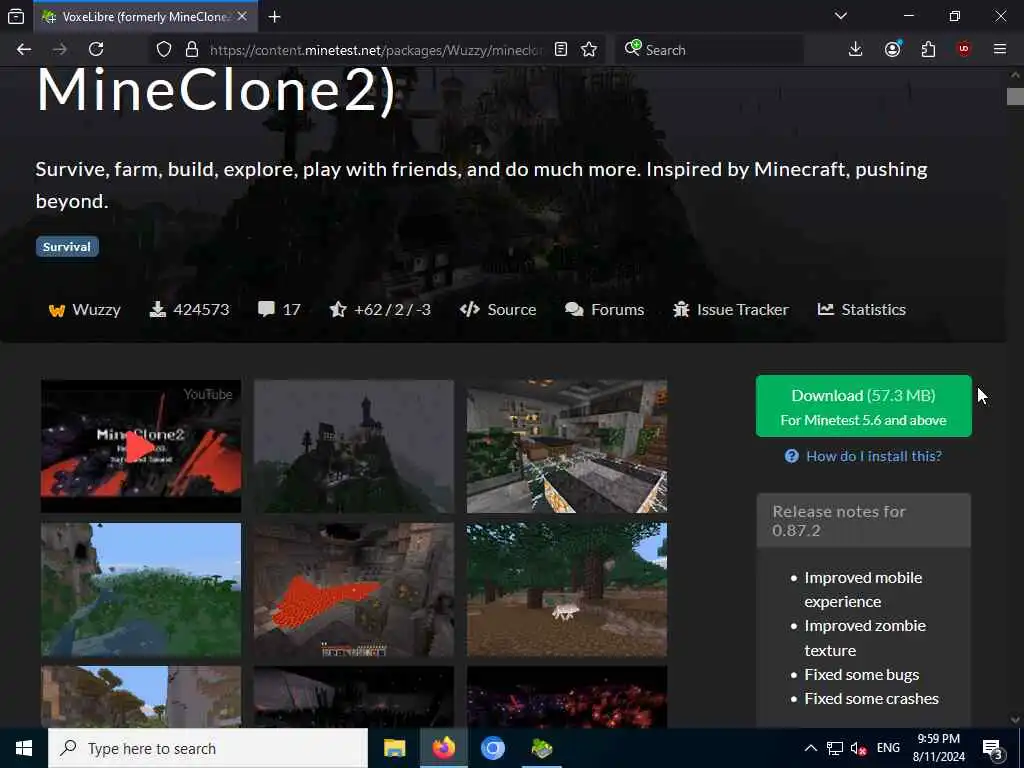Open the Minetest app in the taskbar
The height and width of the screenshot is (768, 1024).
[541, 748]
